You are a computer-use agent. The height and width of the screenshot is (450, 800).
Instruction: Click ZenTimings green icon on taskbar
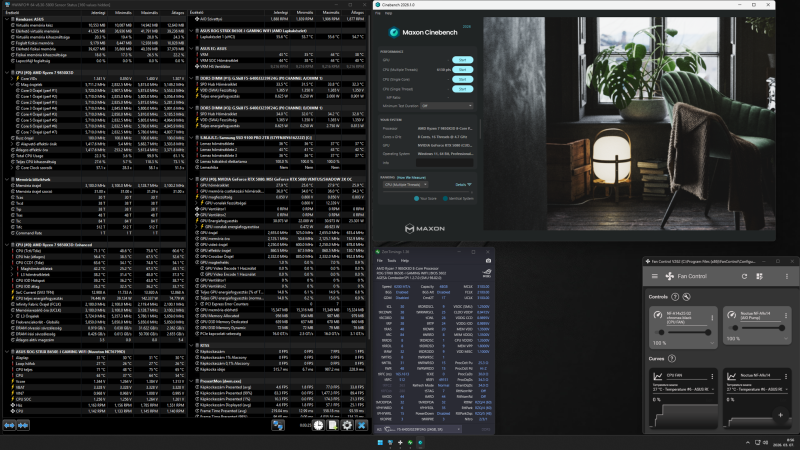click(410, 442)
